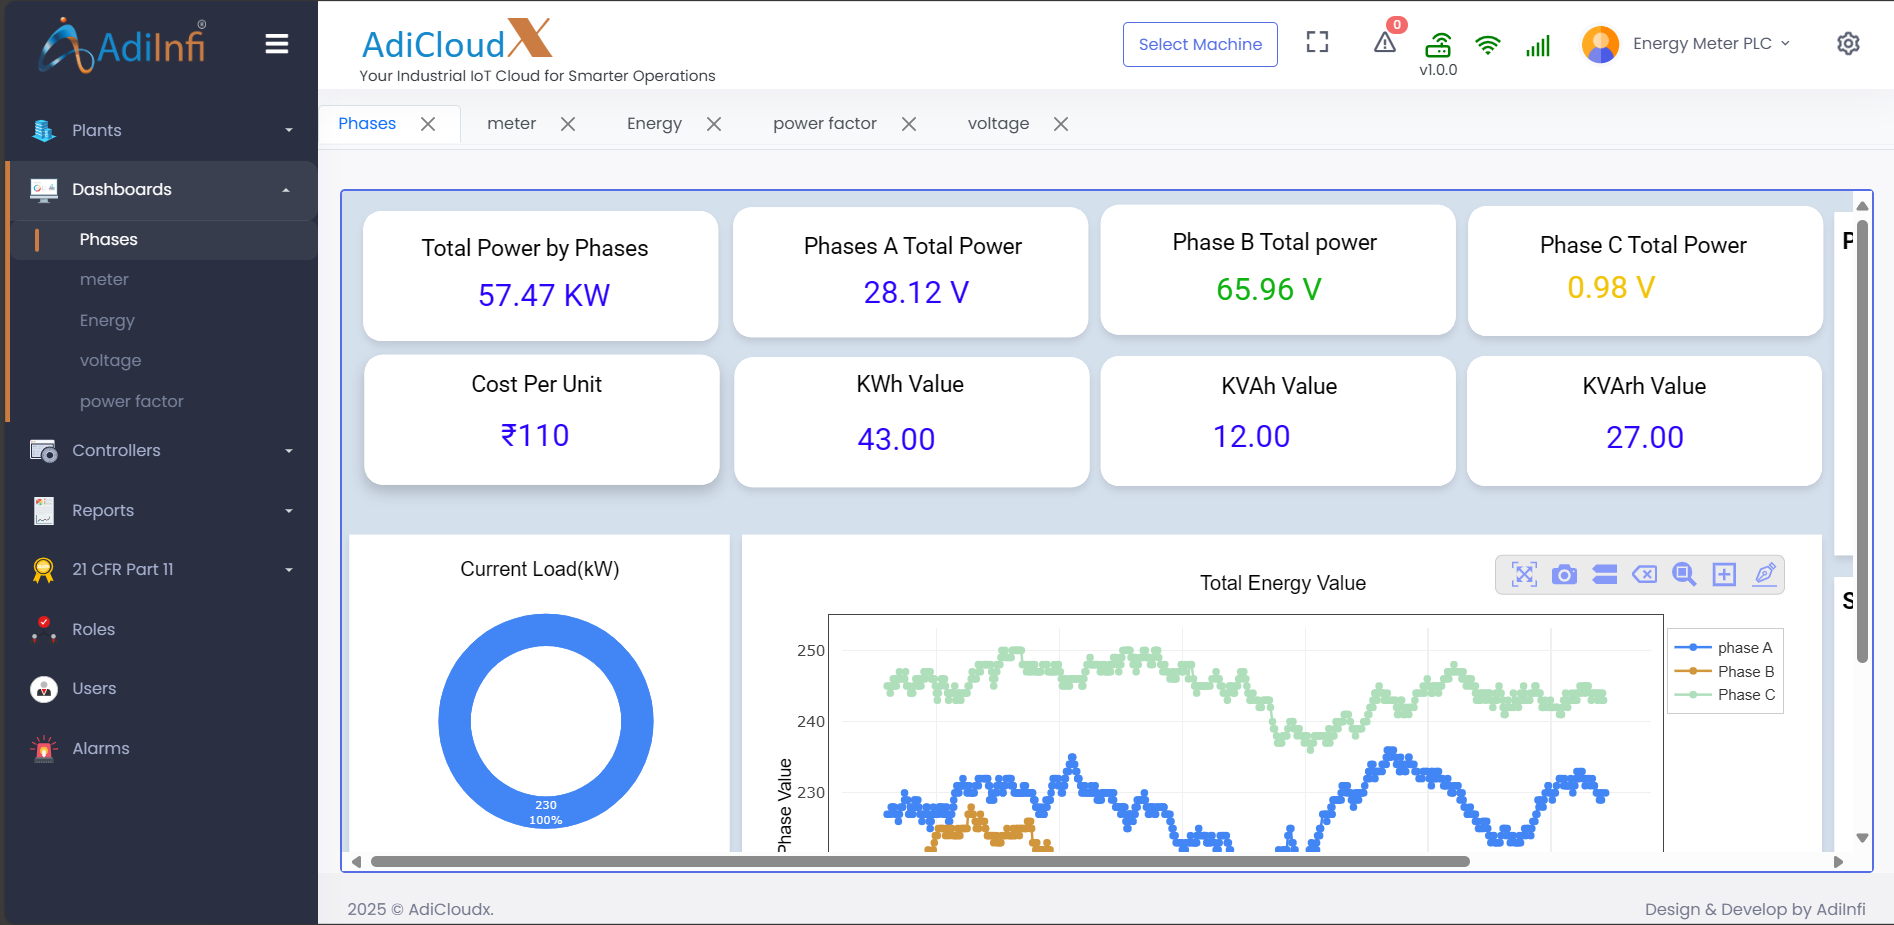Close the voltage tab
The width and height of the screenshot is (1894, 925).
1061,124
